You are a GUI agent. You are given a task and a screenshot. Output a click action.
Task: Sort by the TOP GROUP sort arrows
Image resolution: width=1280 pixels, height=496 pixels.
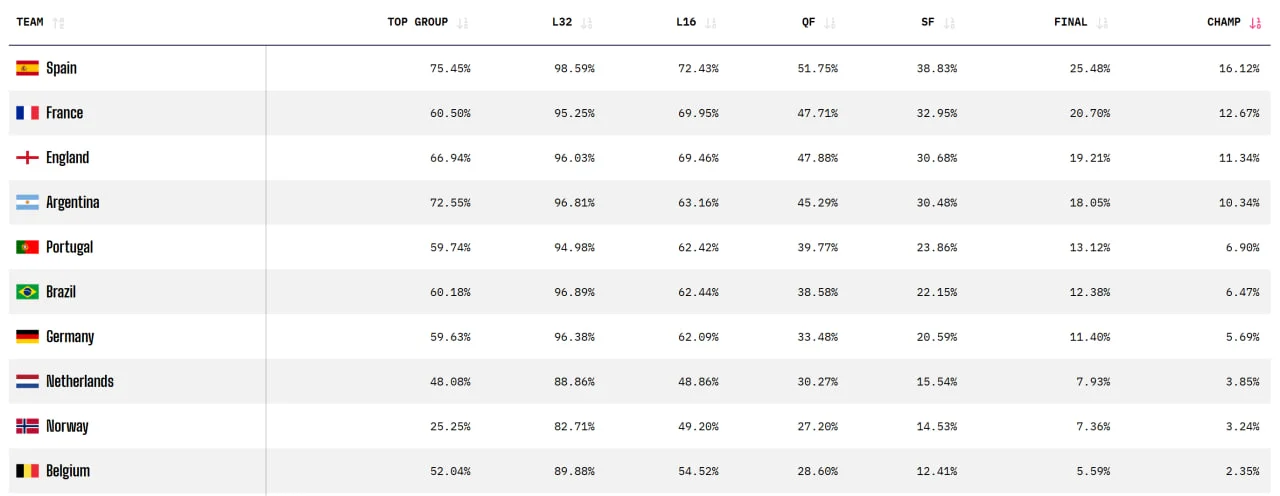coord(462,22)
